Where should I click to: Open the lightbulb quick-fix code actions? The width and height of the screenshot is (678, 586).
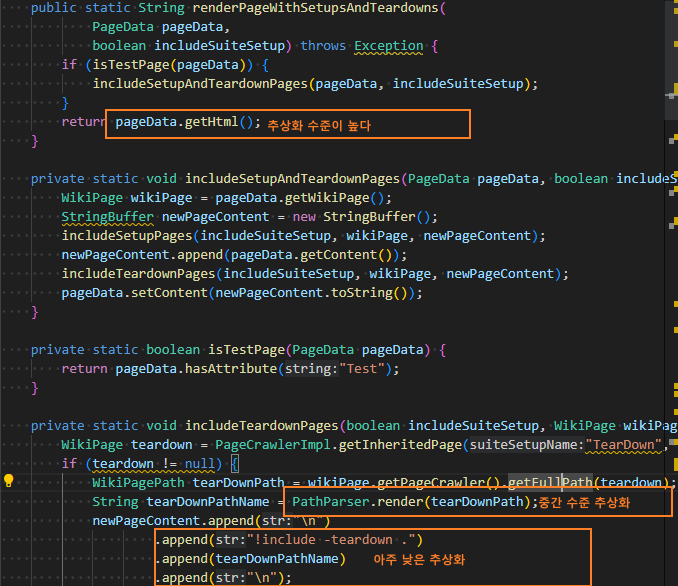click(9, 480)
